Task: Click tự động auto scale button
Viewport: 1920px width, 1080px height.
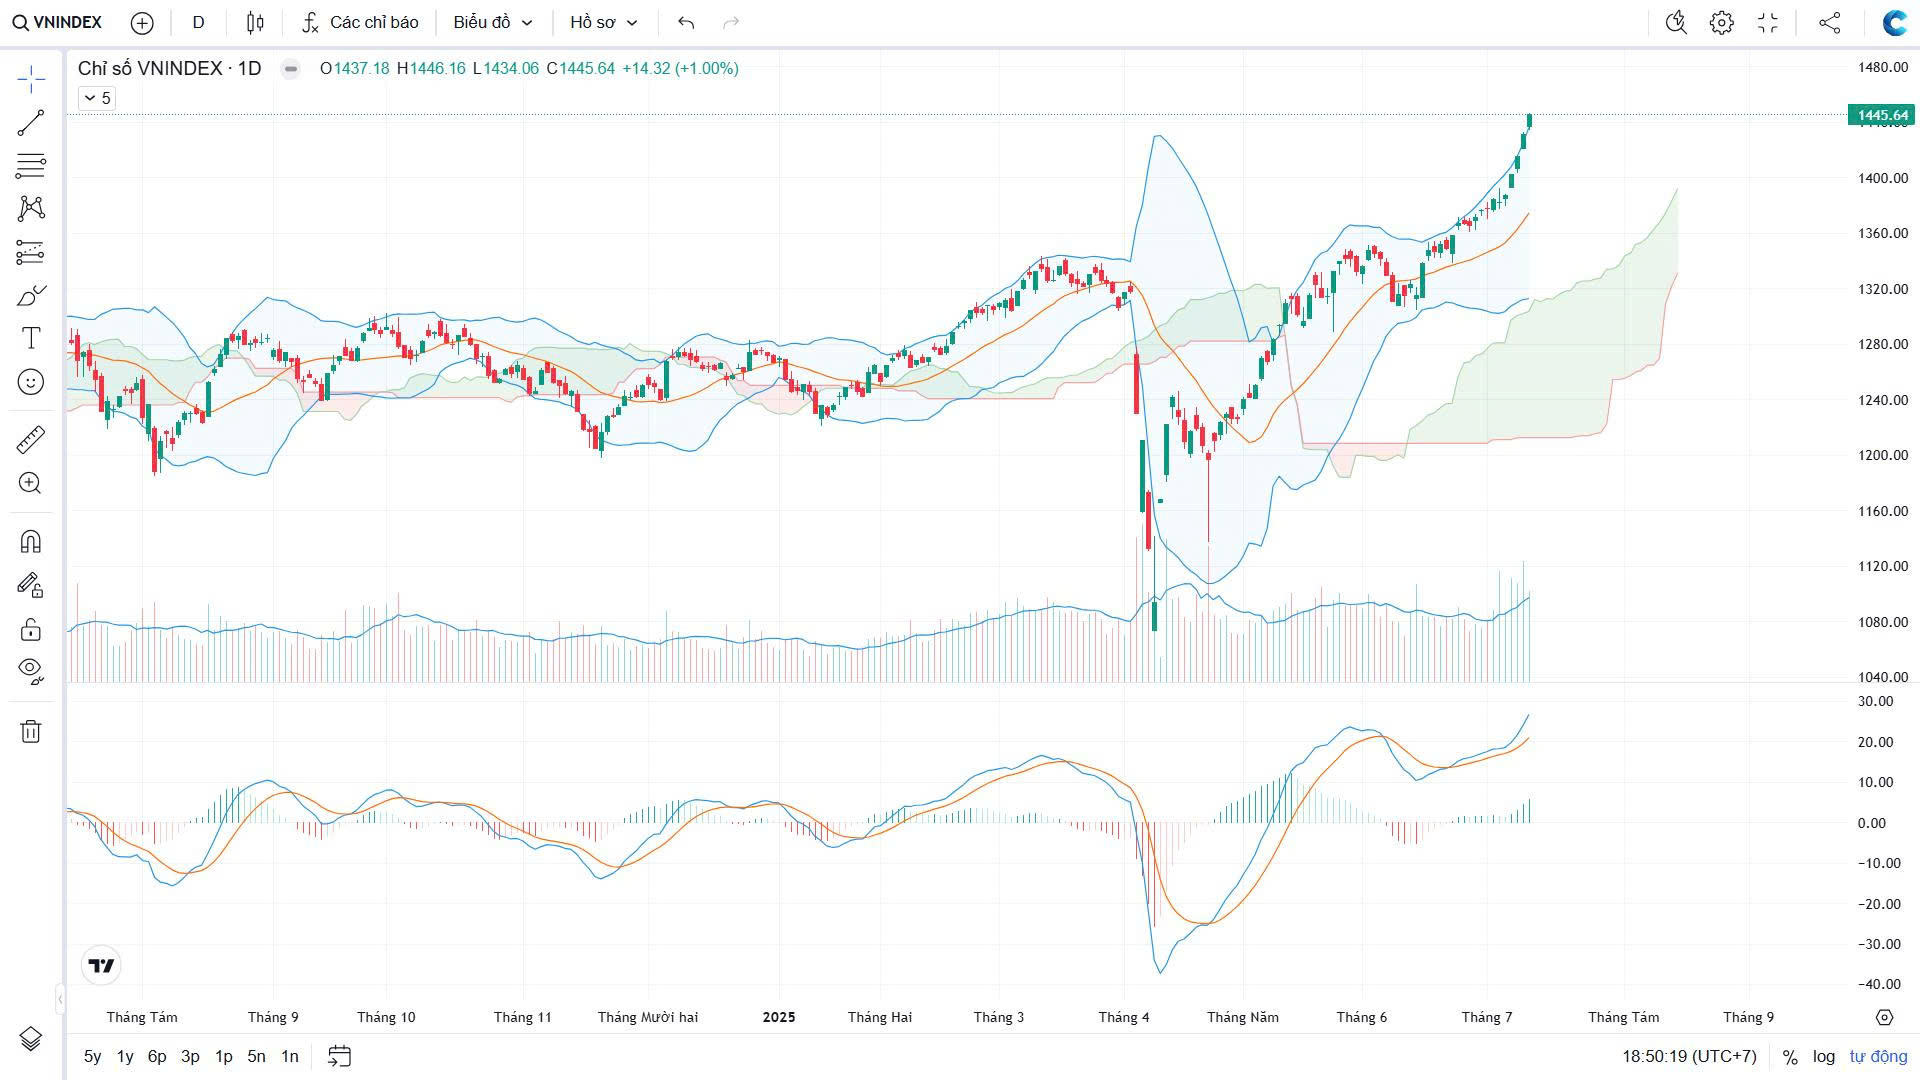Action: pos(1877,1056)
